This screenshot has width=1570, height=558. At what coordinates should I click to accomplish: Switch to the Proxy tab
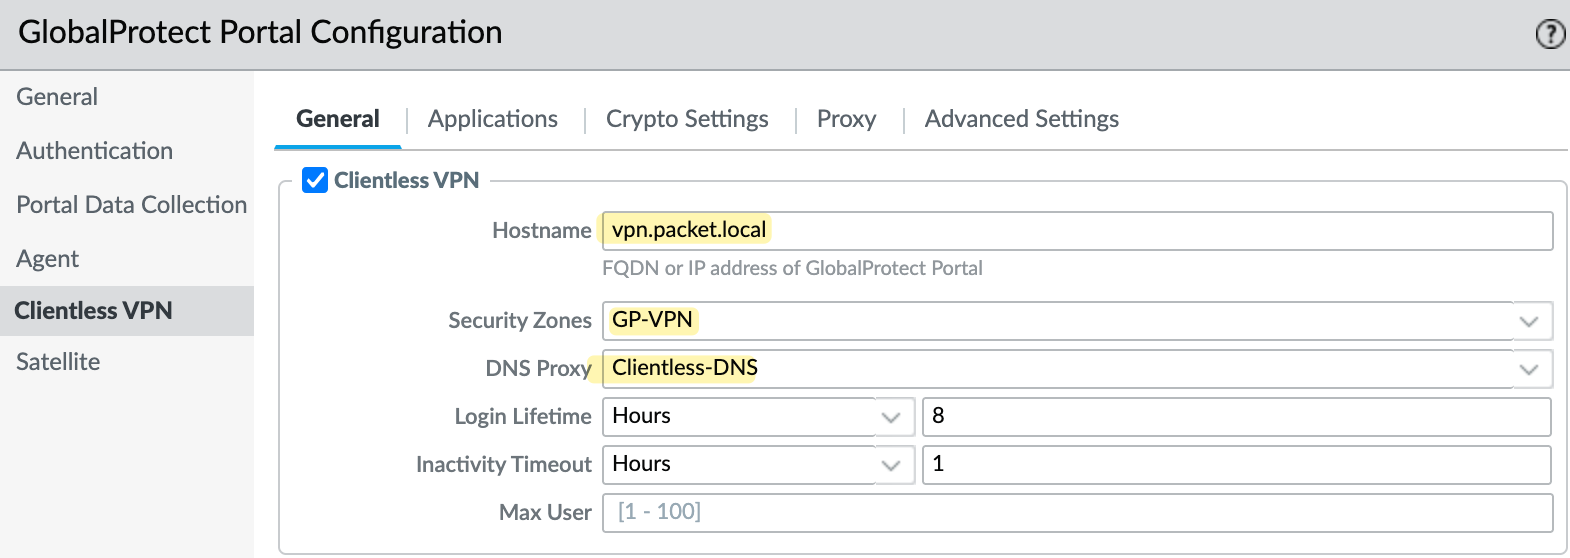[x=846, y=119]
